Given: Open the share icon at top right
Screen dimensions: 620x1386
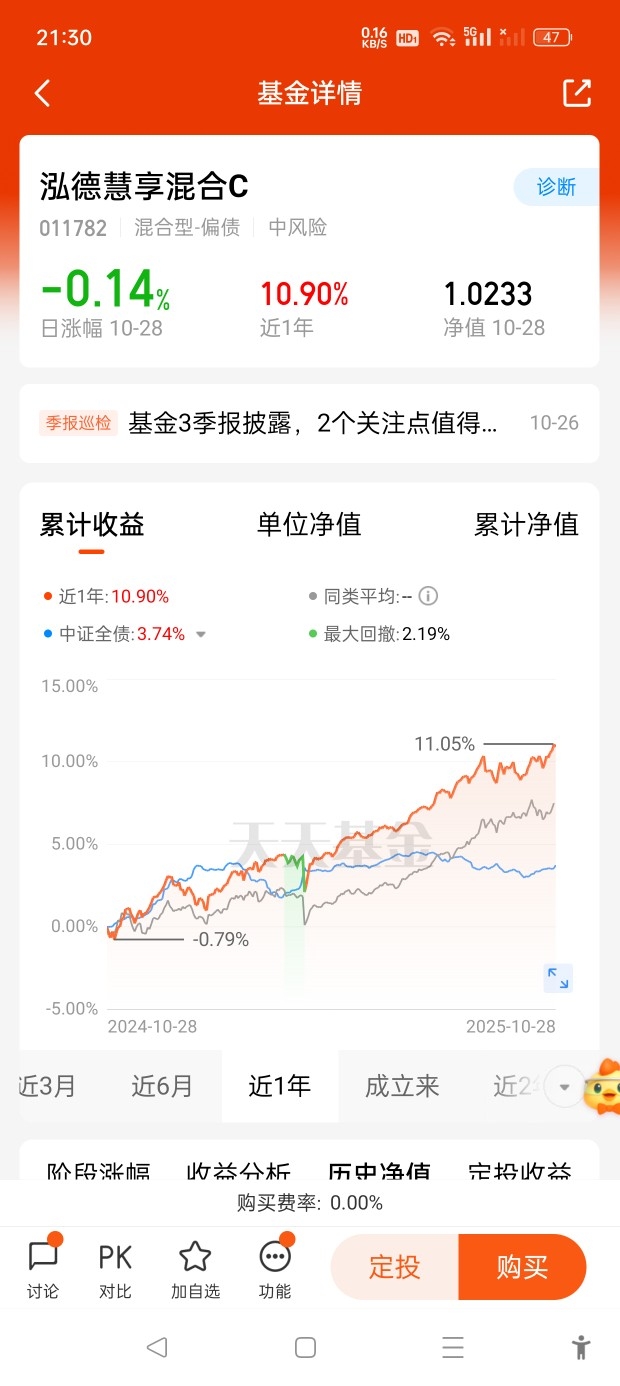Looking at the screenshot, I should click(577, 93).
